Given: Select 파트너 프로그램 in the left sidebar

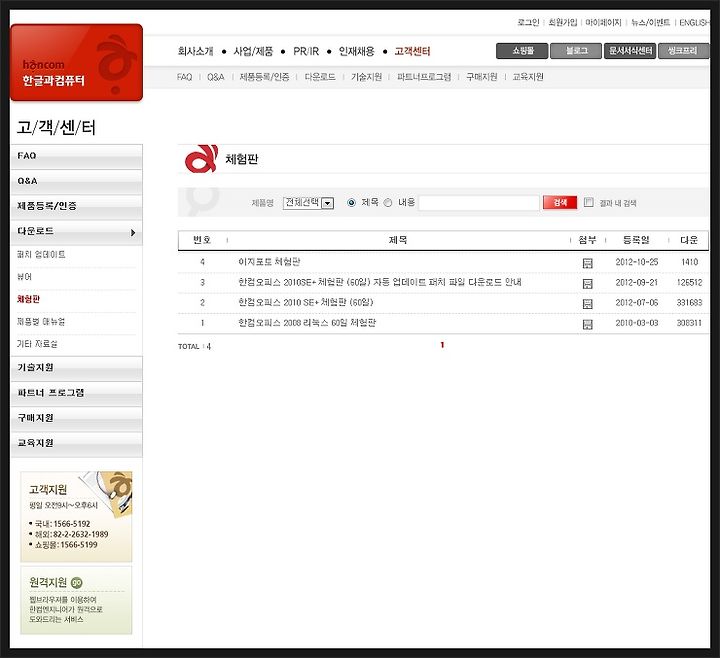Looking at the screenshot, I should tap(76, 394).
